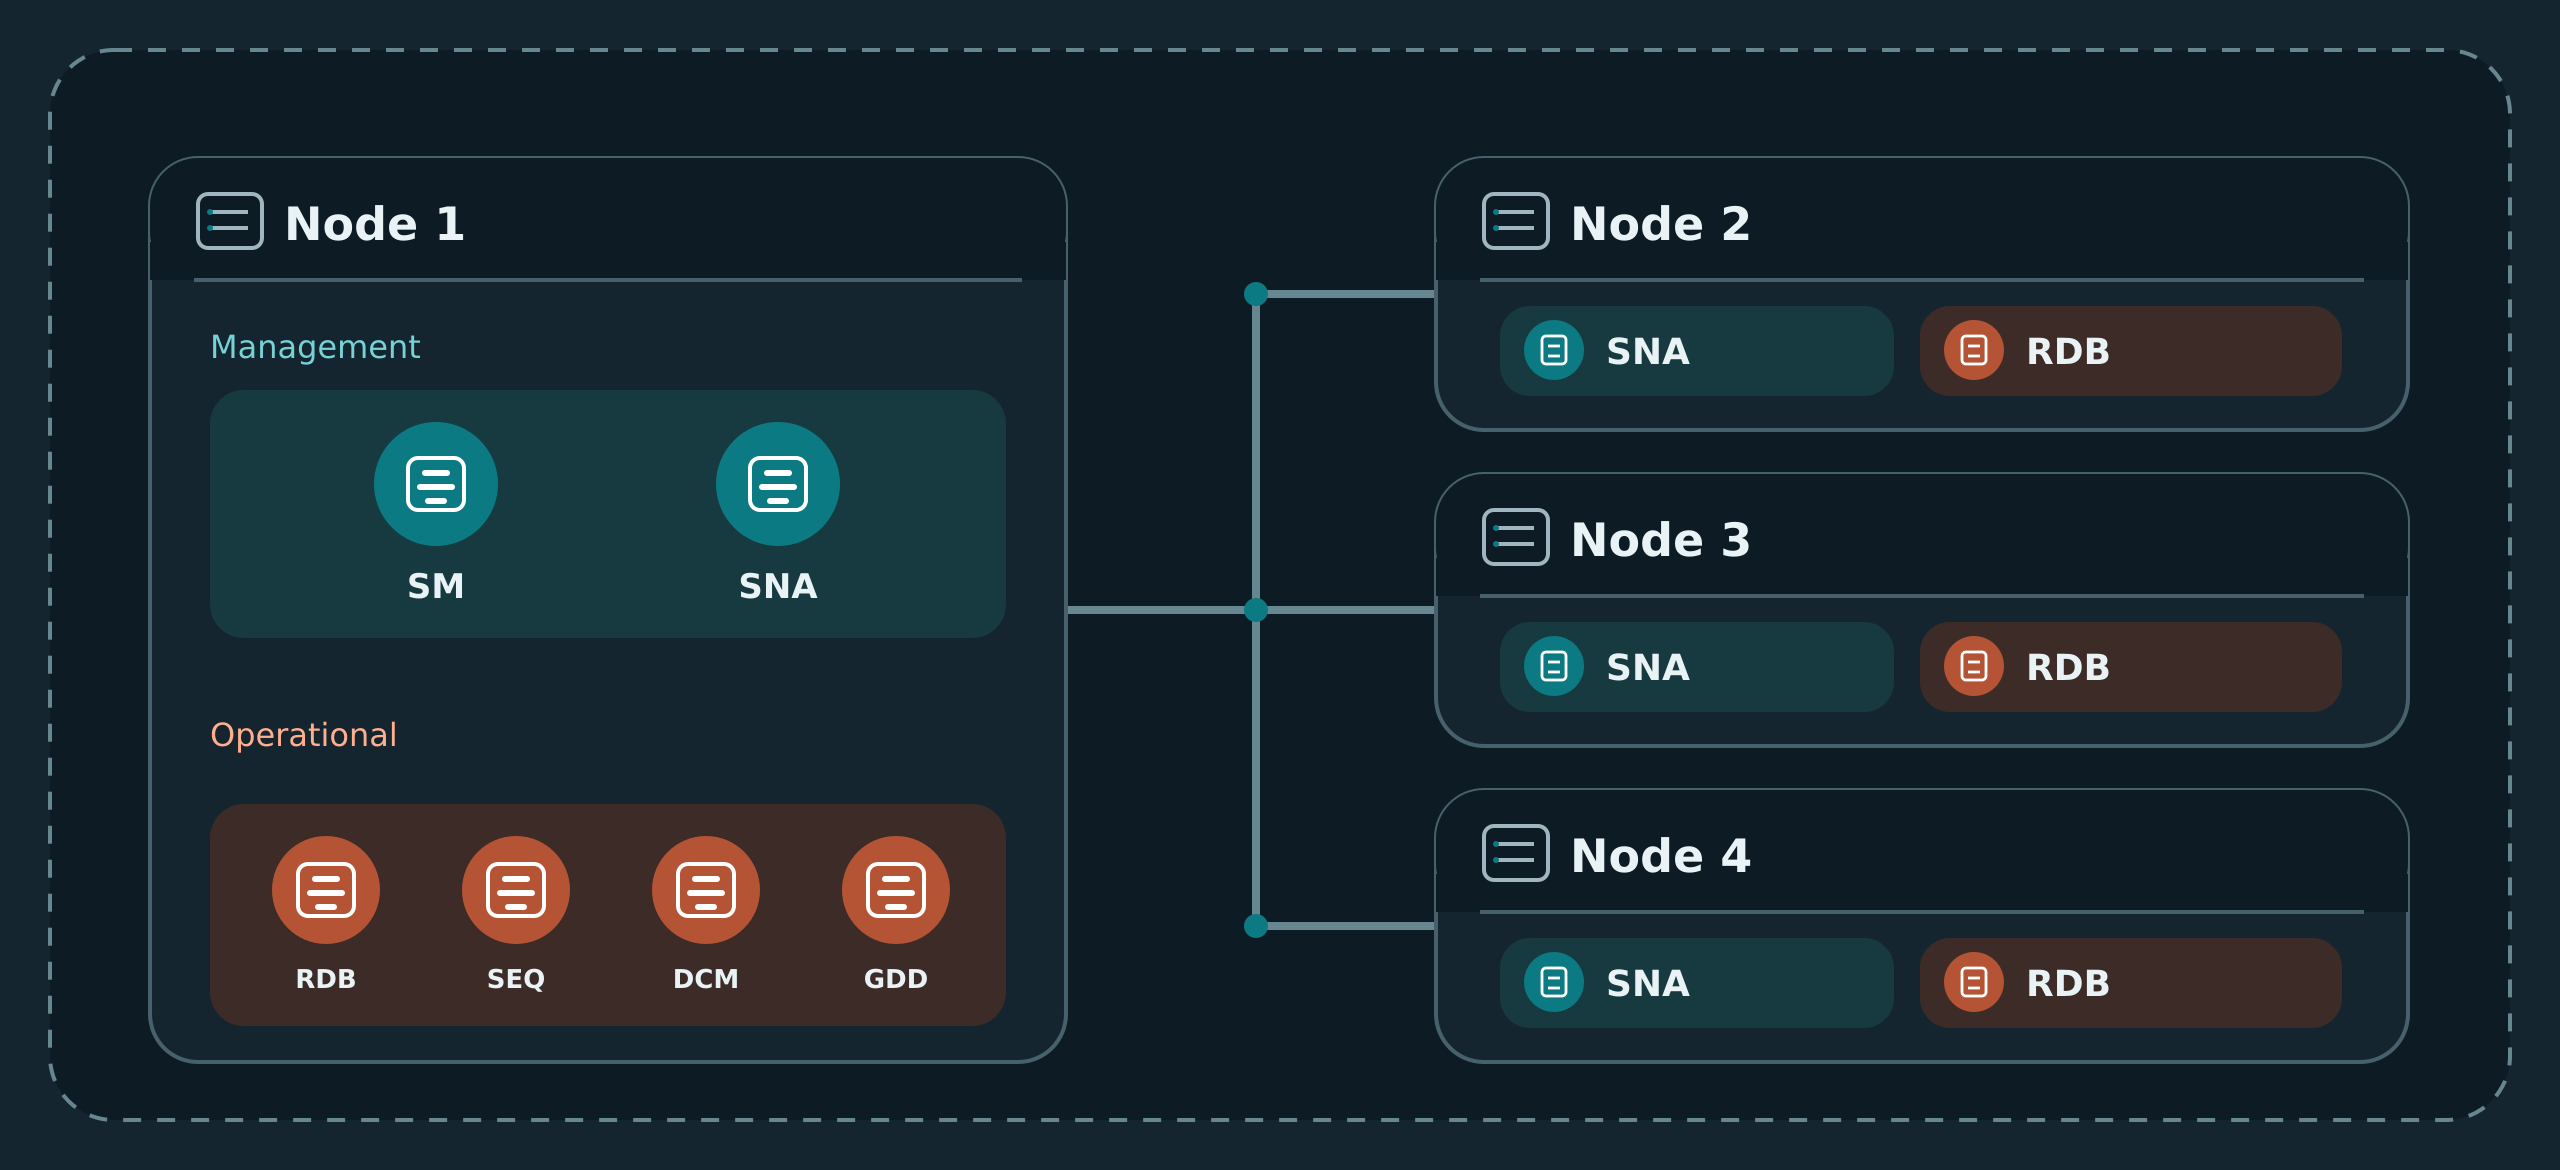This screenshot has height=1170, width=2560.
Task: Click the Node 2 server icon
Action: point(1516,221)
